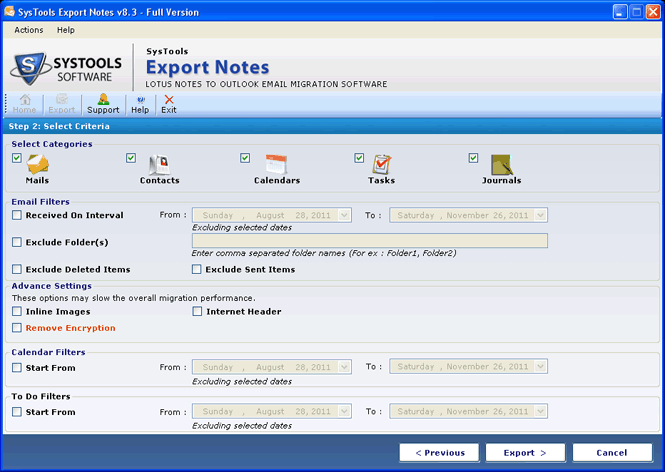Click the Cancel button

[612, 452]
